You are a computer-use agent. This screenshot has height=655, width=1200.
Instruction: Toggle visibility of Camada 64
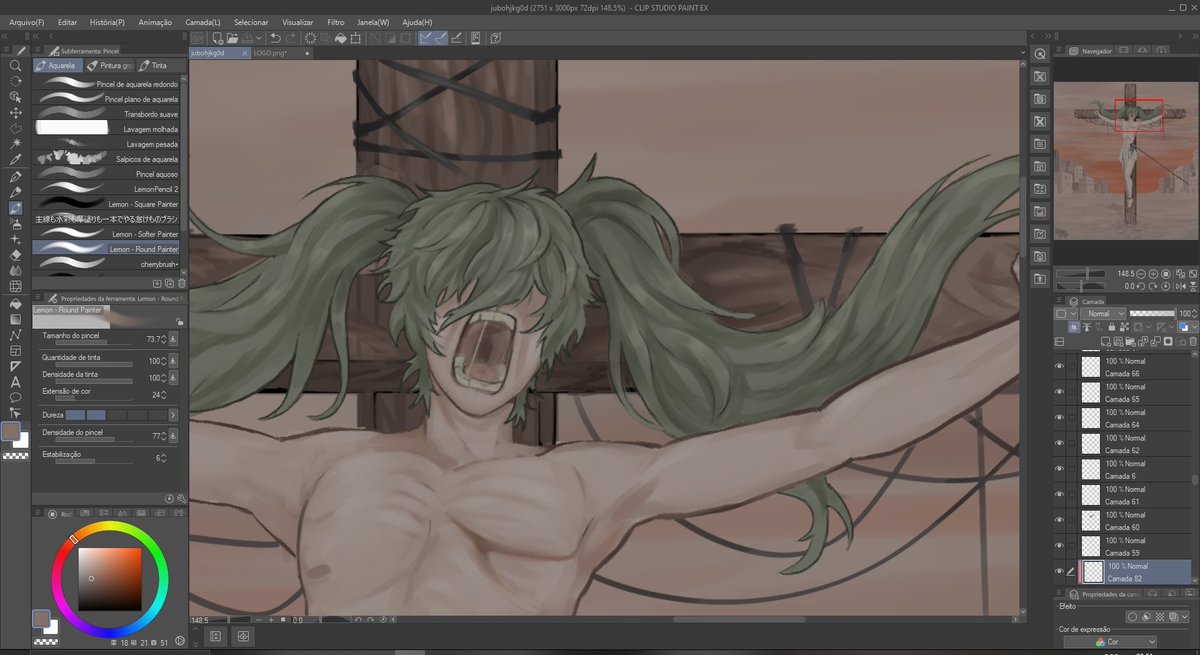point(1059,418)
